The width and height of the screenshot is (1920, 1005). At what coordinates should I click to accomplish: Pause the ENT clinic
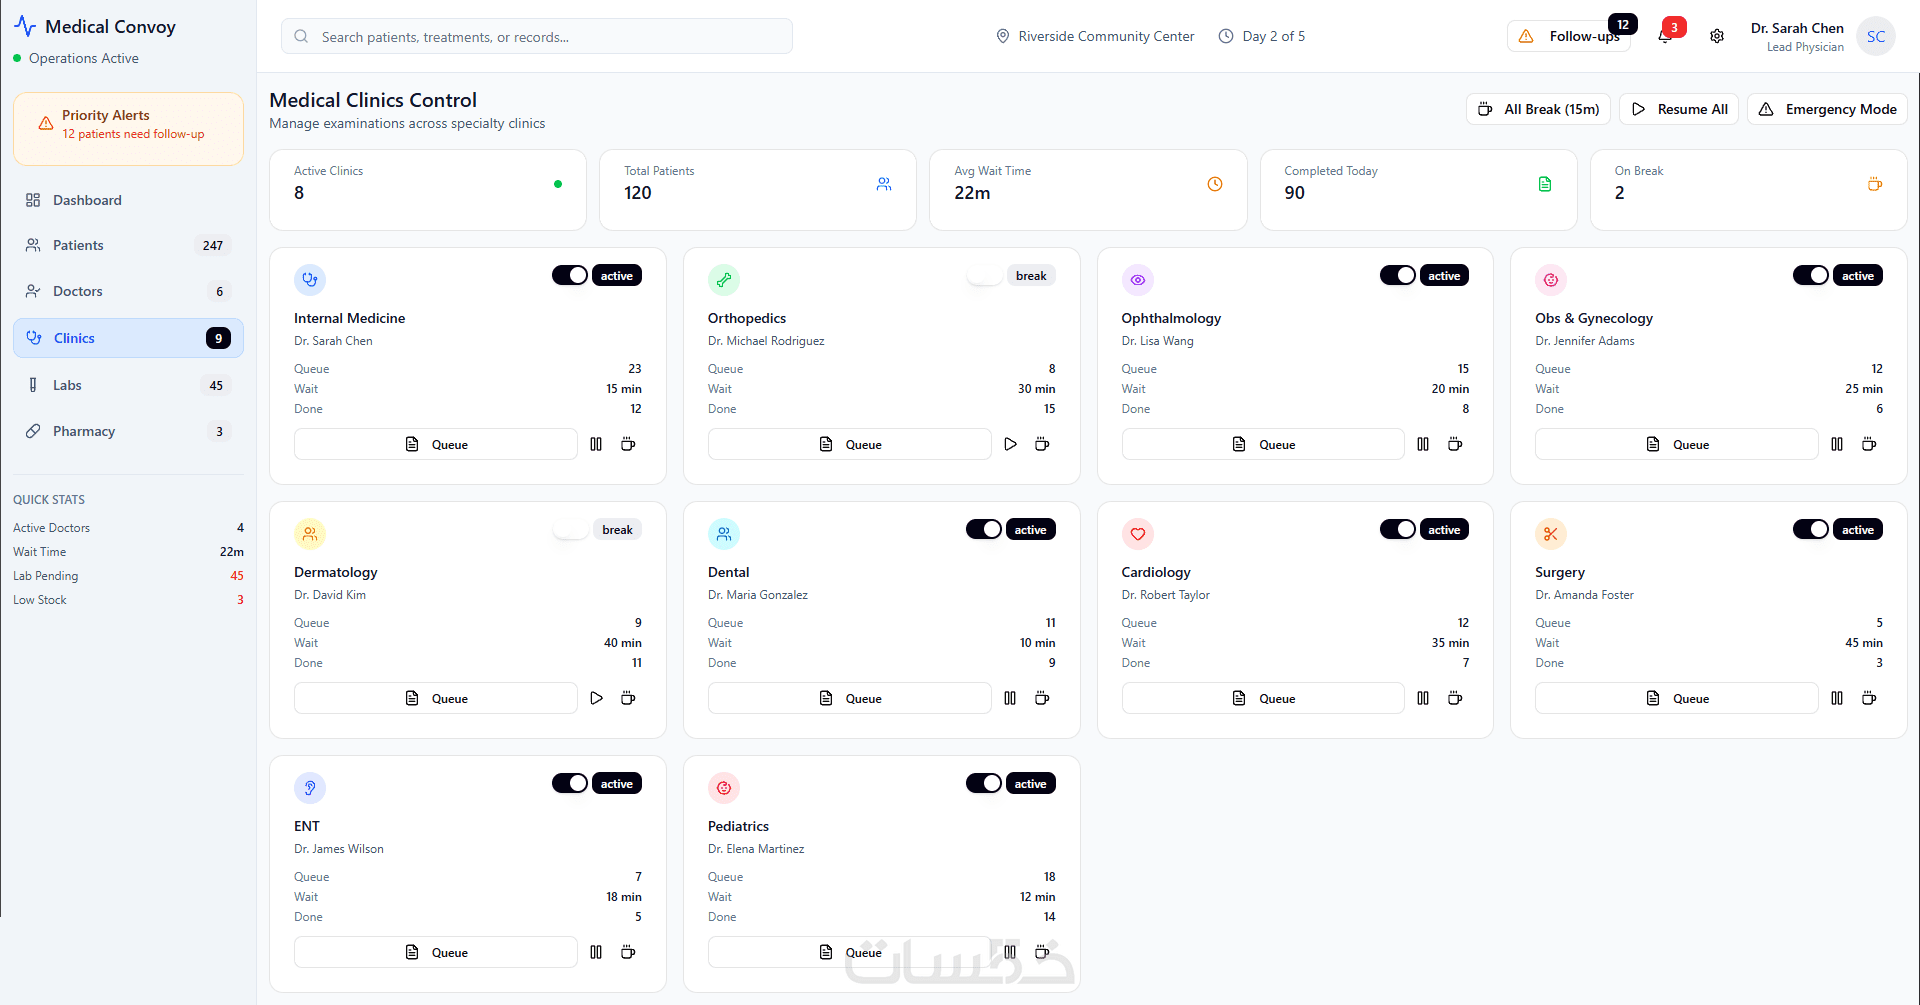pyautogui.click(x=596, y=952)
